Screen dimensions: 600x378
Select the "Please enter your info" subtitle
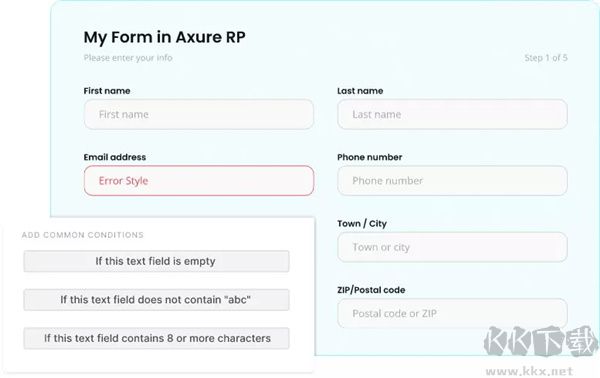tap(128, 58)
